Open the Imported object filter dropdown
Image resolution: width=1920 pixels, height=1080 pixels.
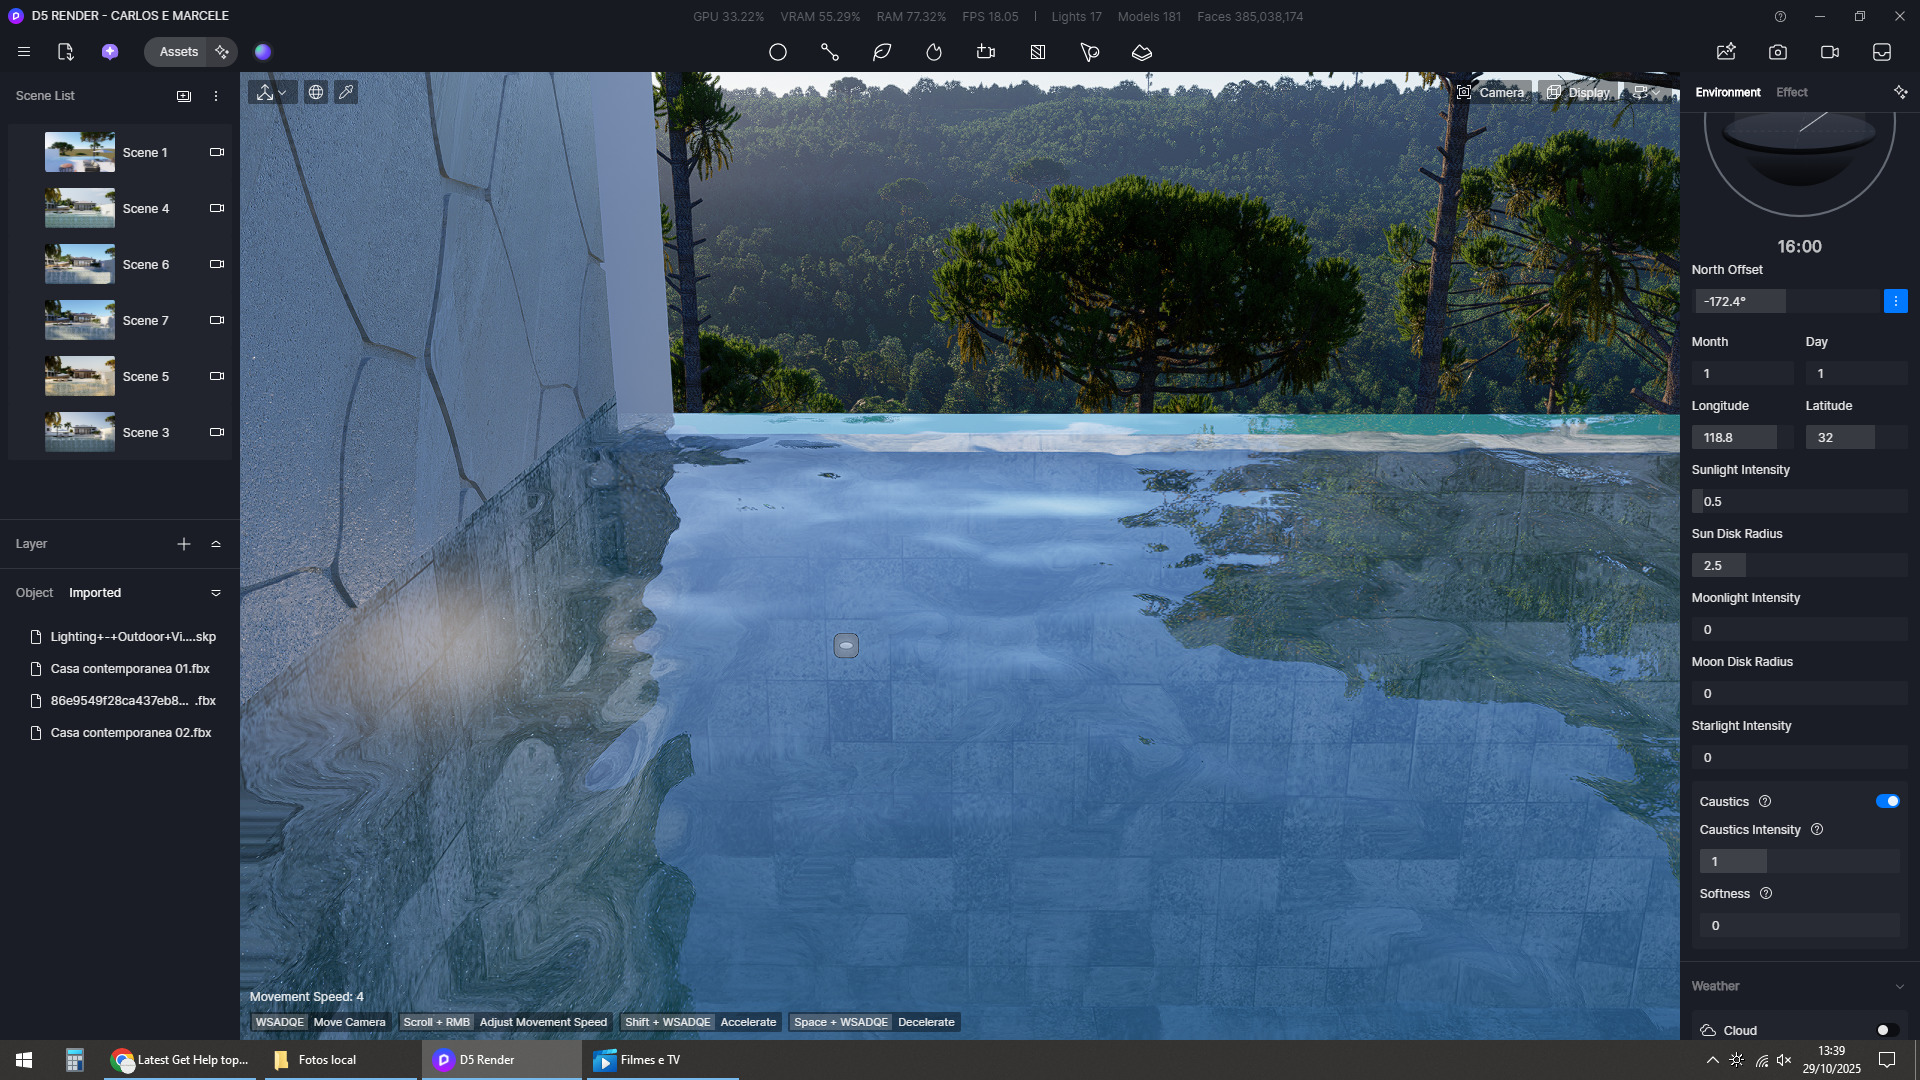point(216,593)
